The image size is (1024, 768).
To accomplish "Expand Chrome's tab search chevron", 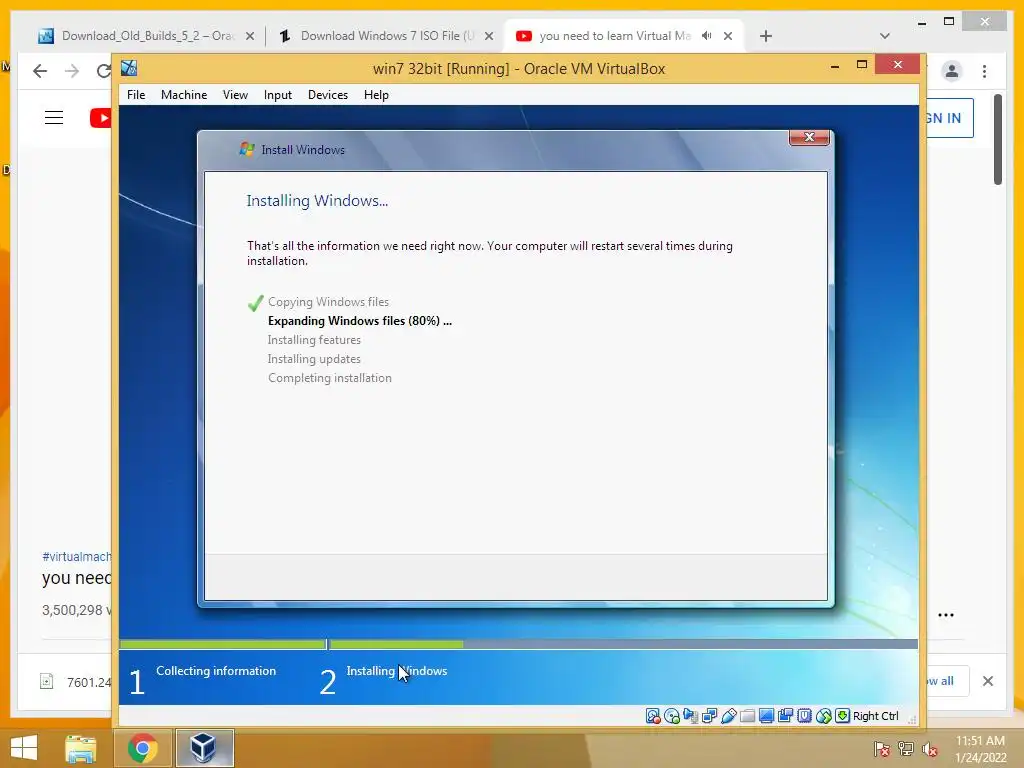I will click(884, 36).
